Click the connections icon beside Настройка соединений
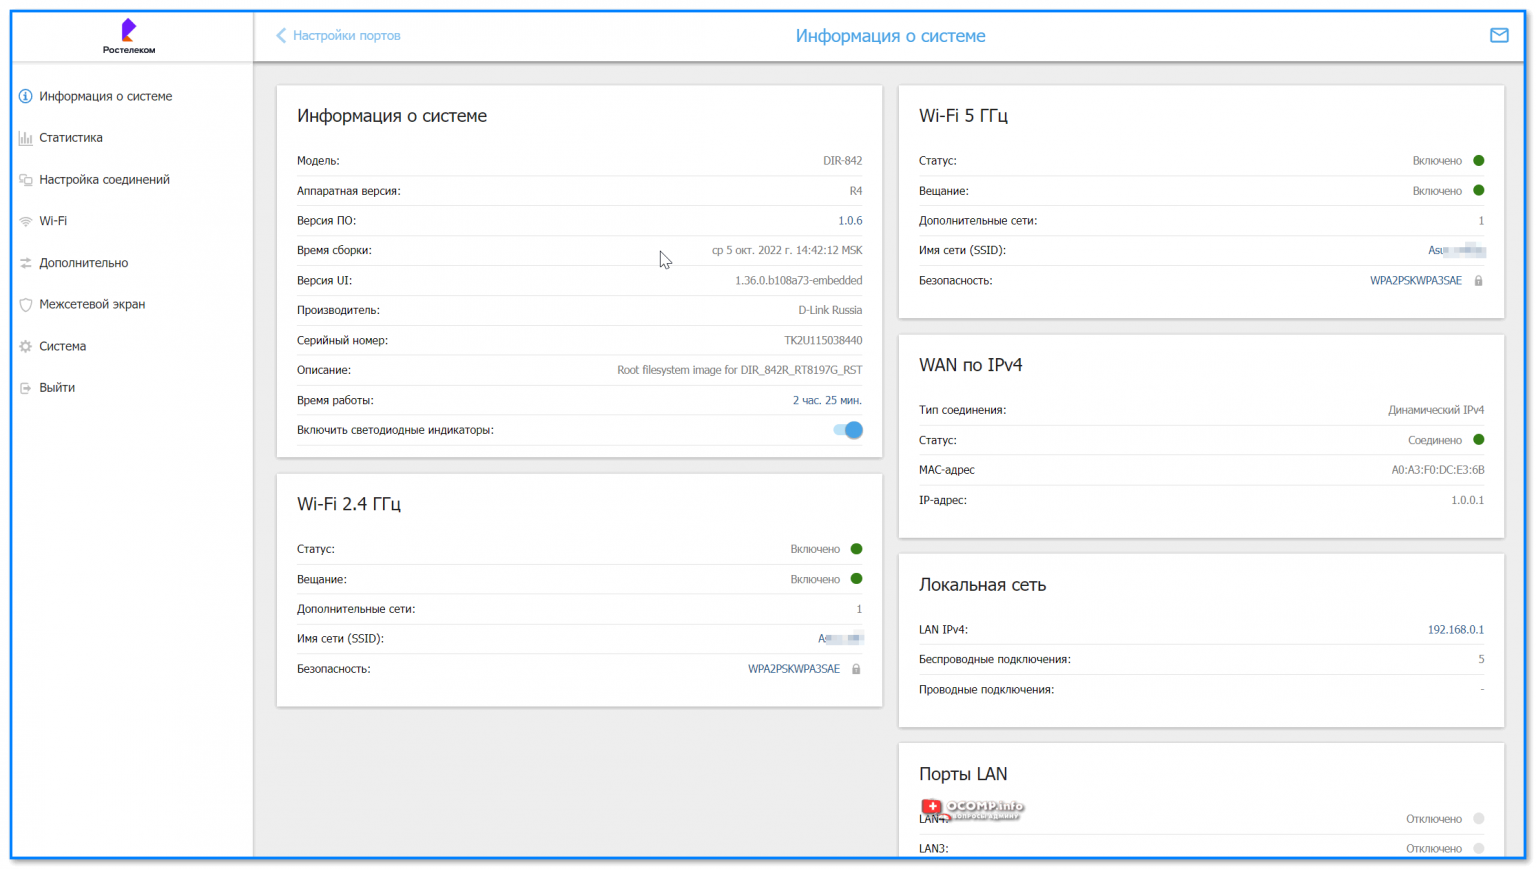 click(x=26, y=180)
